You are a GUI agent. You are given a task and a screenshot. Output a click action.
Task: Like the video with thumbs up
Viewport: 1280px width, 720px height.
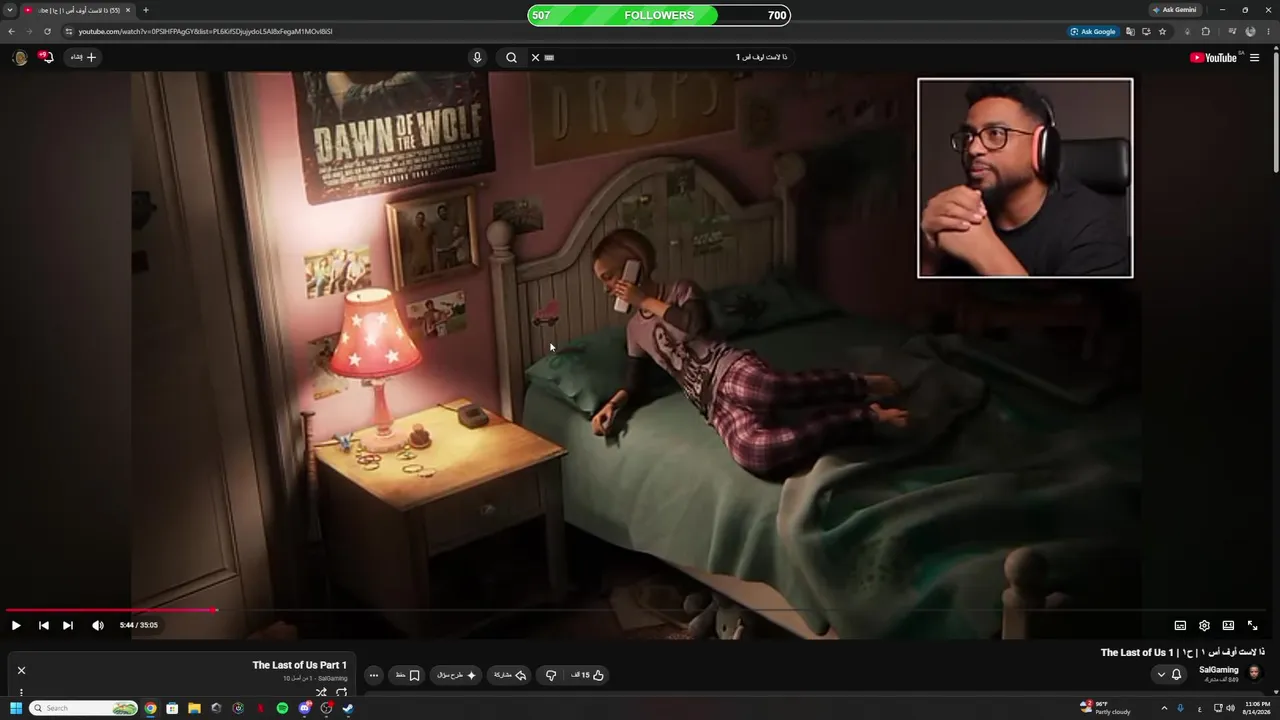[588, 675]
